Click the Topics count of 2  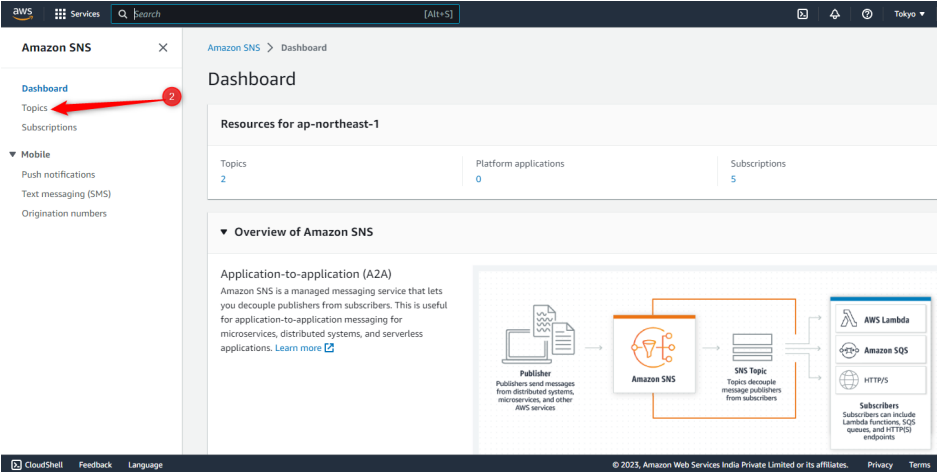[223, 179]
